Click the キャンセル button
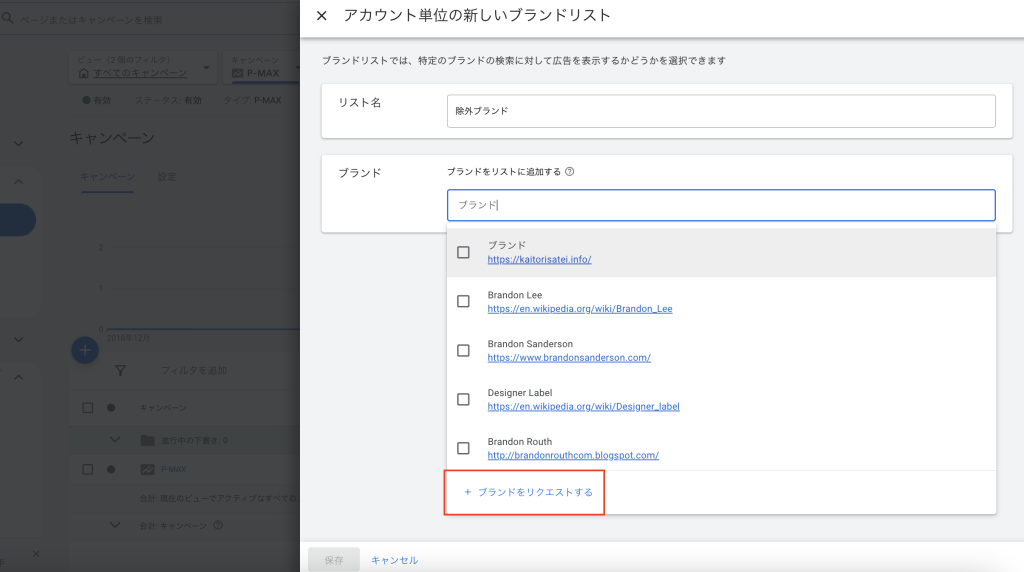Image resolution: width=1024 pixels, height=572 pixels. (x=394, y=560)
